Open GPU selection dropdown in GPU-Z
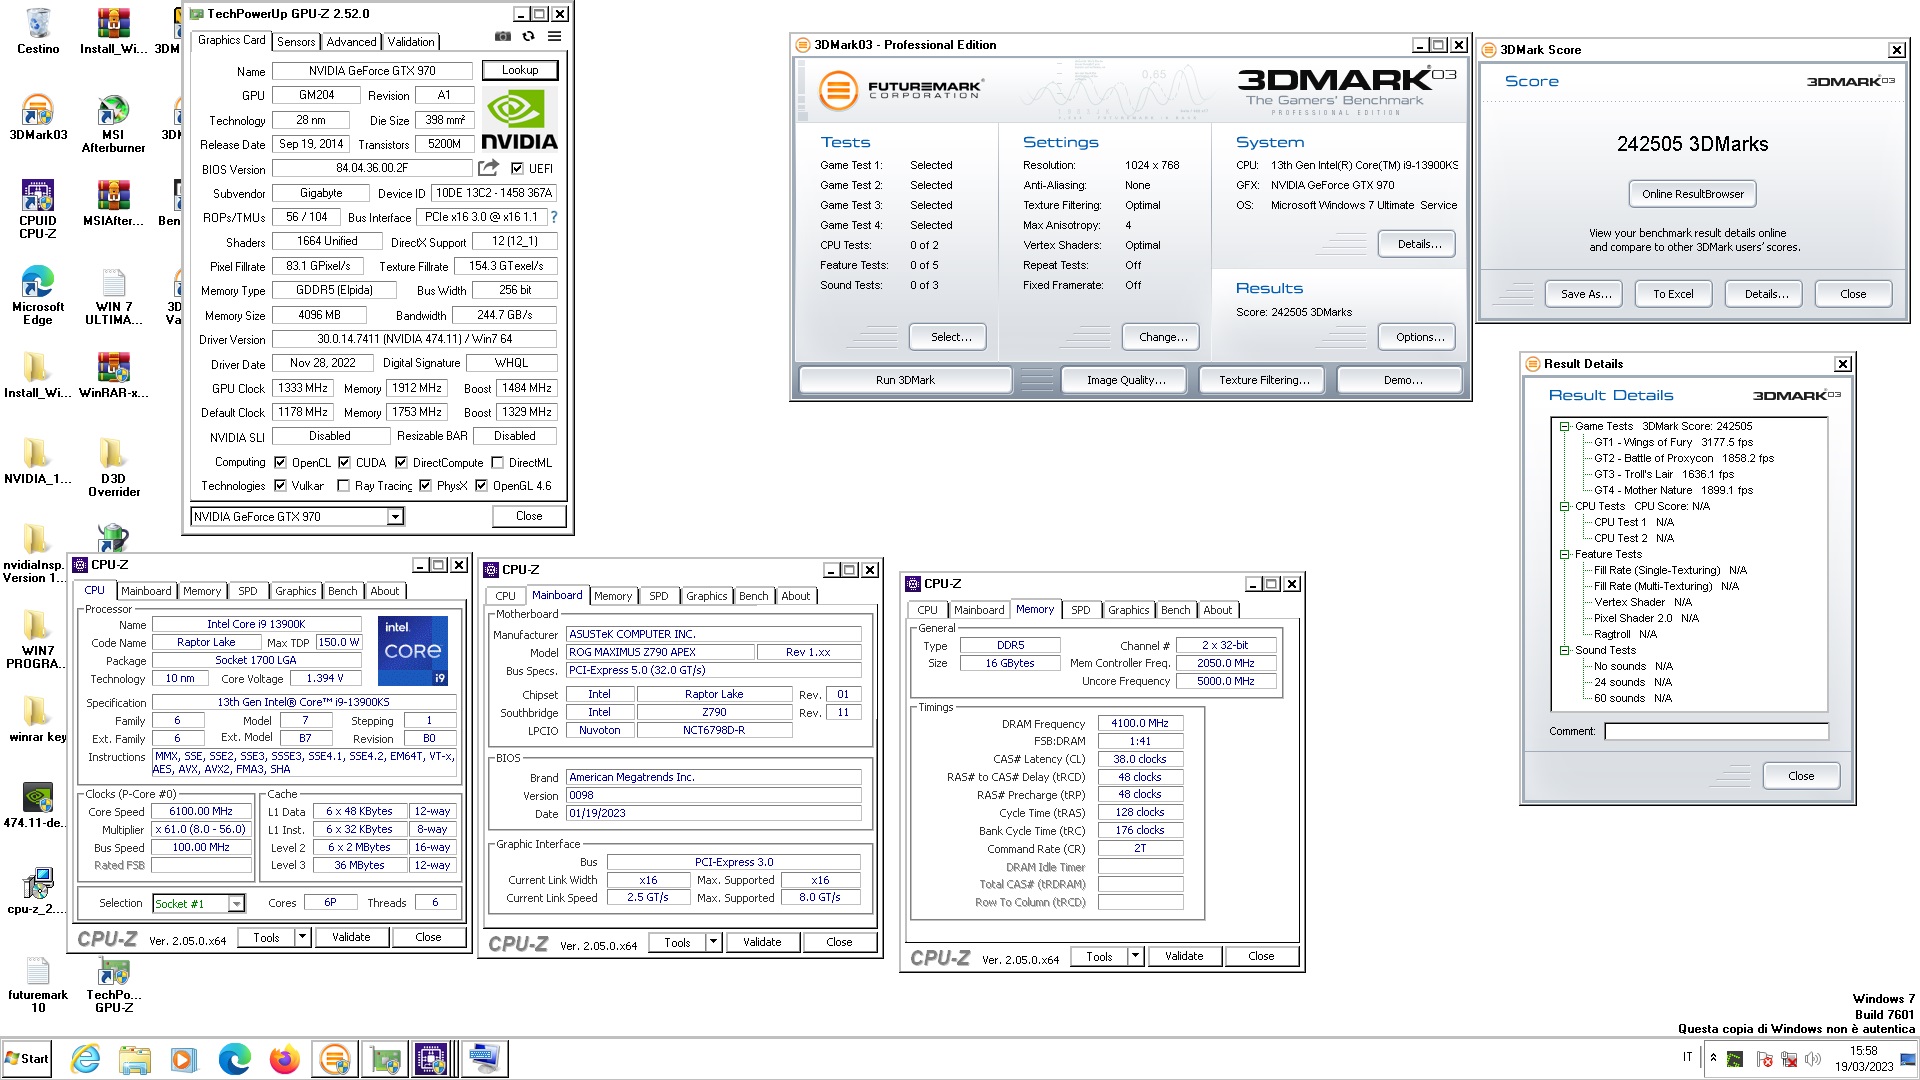Screen dimensions: 1920x1080 (395, 516)
